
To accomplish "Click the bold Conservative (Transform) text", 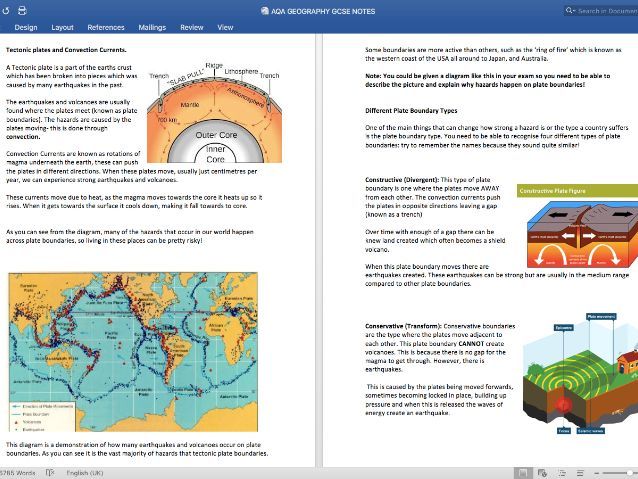I will pos(403,326).
